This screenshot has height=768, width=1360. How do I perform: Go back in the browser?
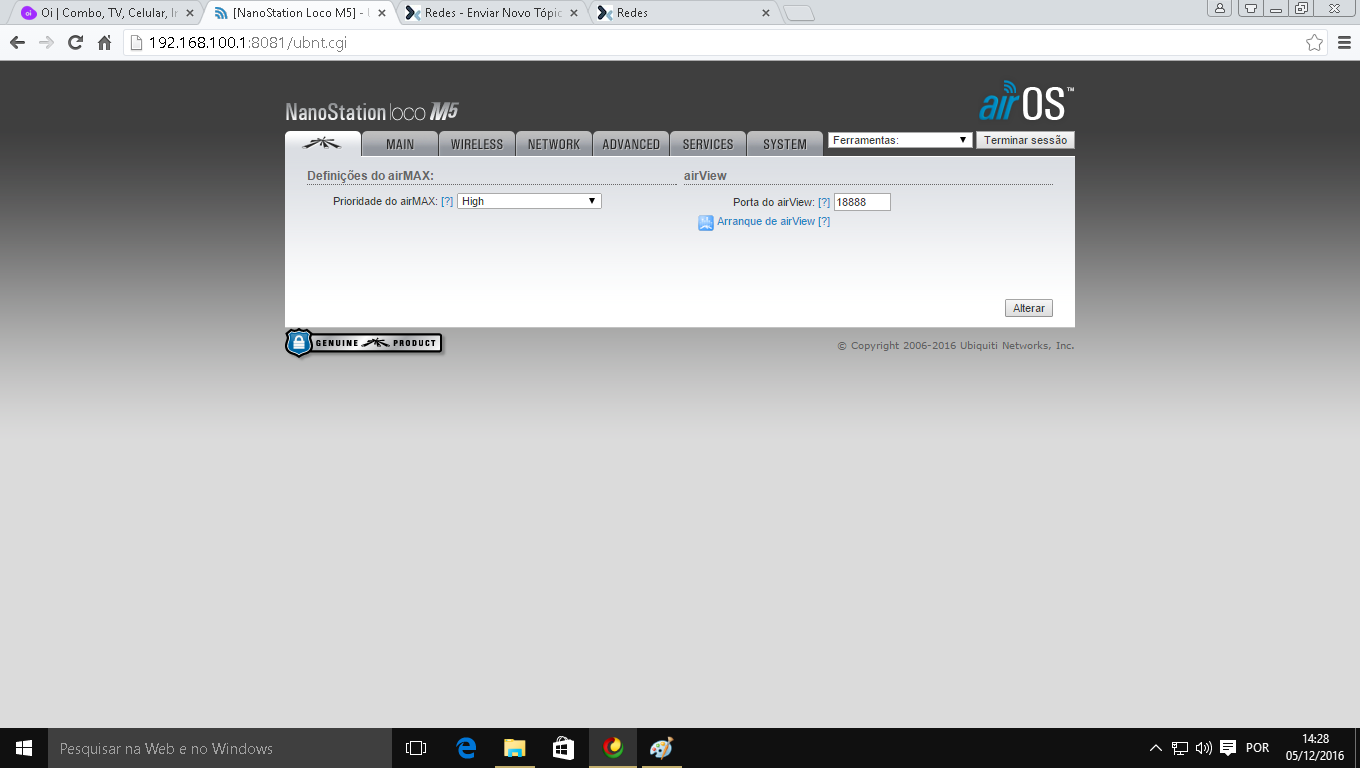tap(17, 43)
